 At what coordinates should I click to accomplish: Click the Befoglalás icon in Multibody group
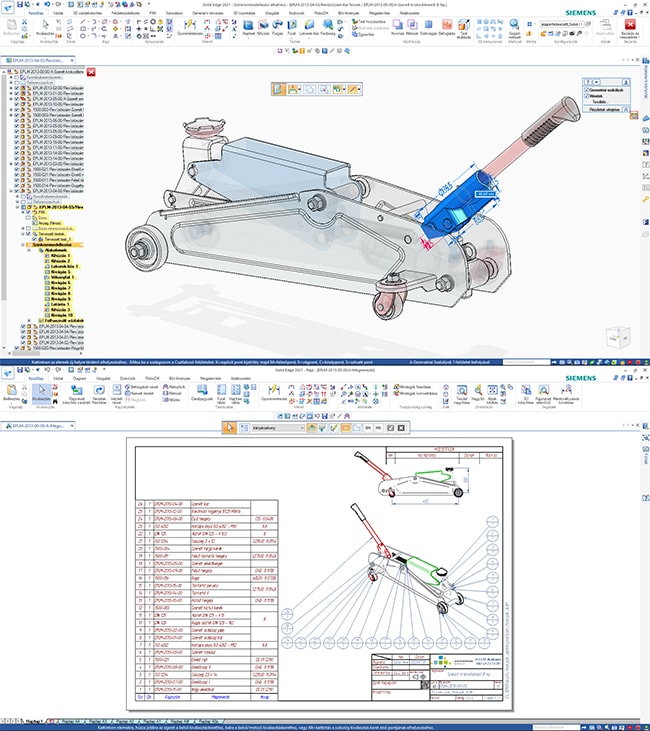[447, 27]
